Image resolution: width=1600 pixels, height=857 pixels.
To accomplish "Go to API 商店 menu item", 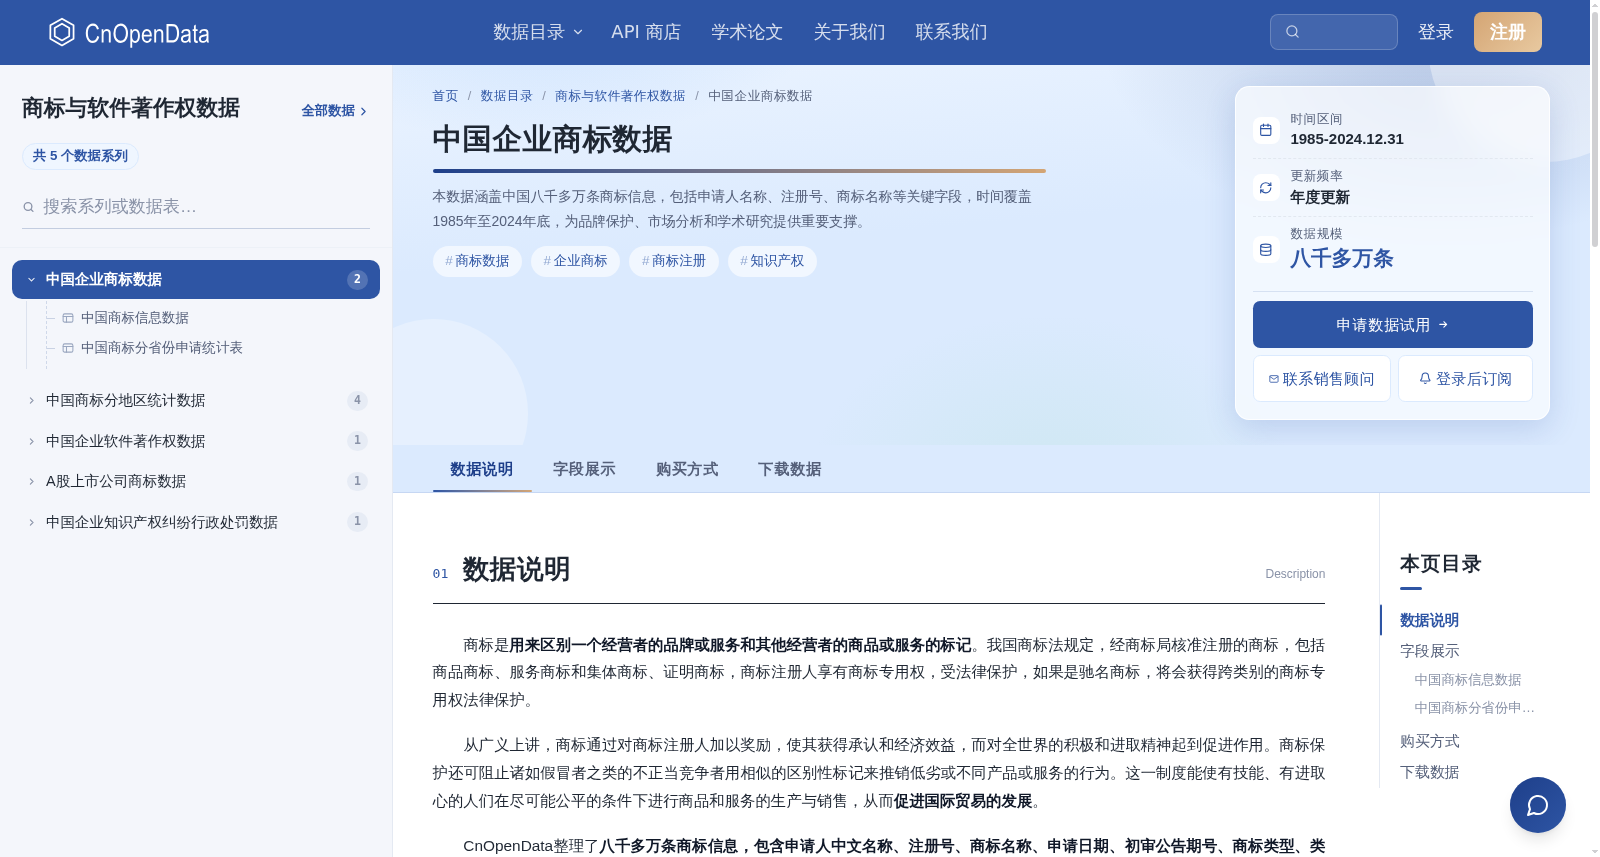I will [646, 32].
